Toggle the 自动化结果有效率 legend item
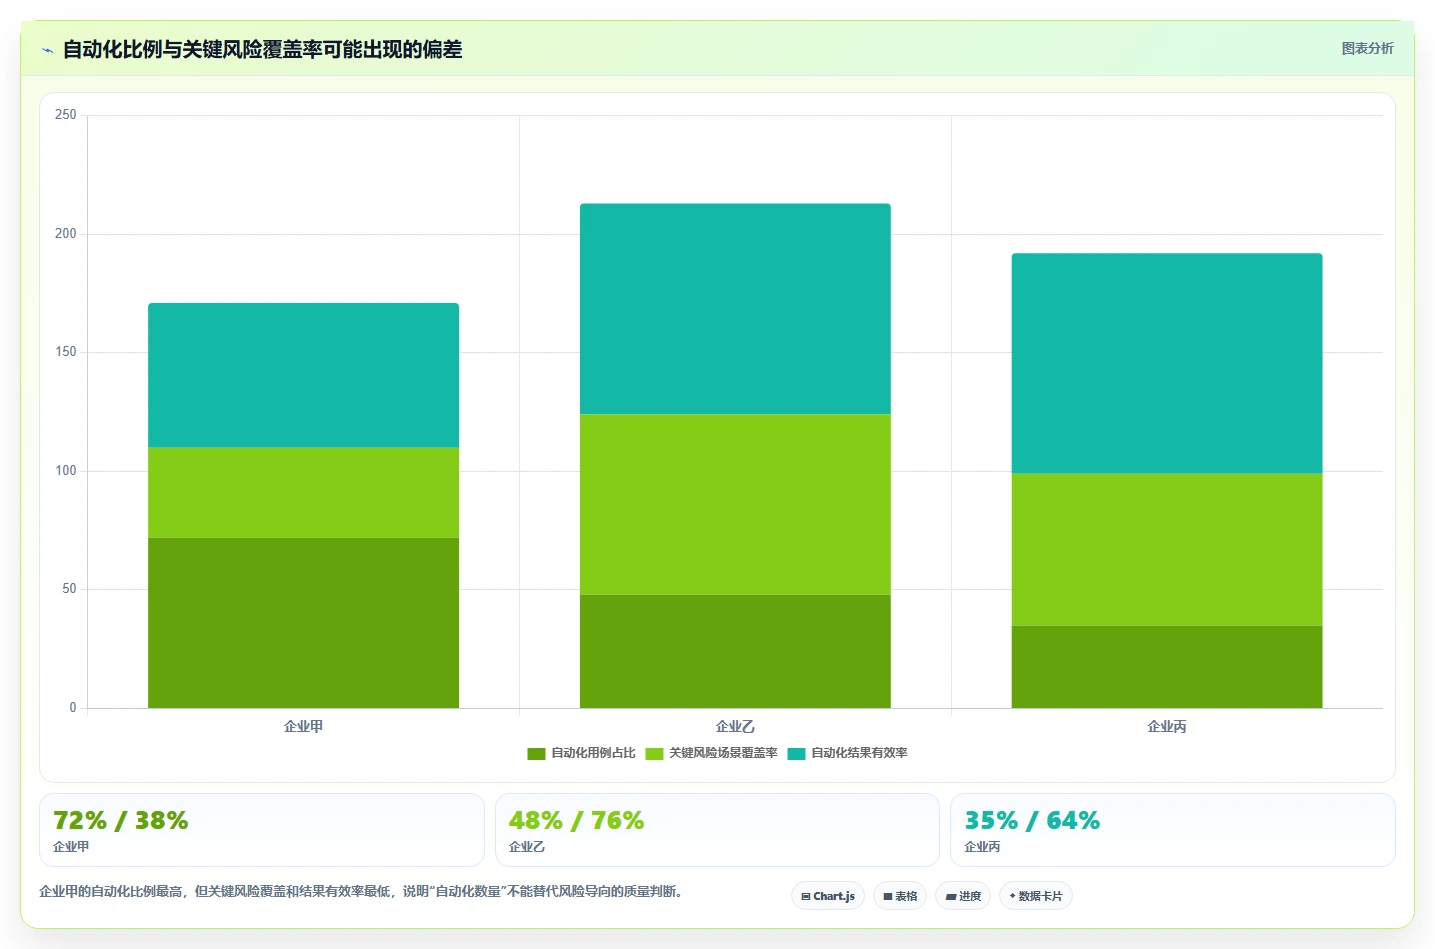This screenshot has width=1435, height=949. pos(847,753)
